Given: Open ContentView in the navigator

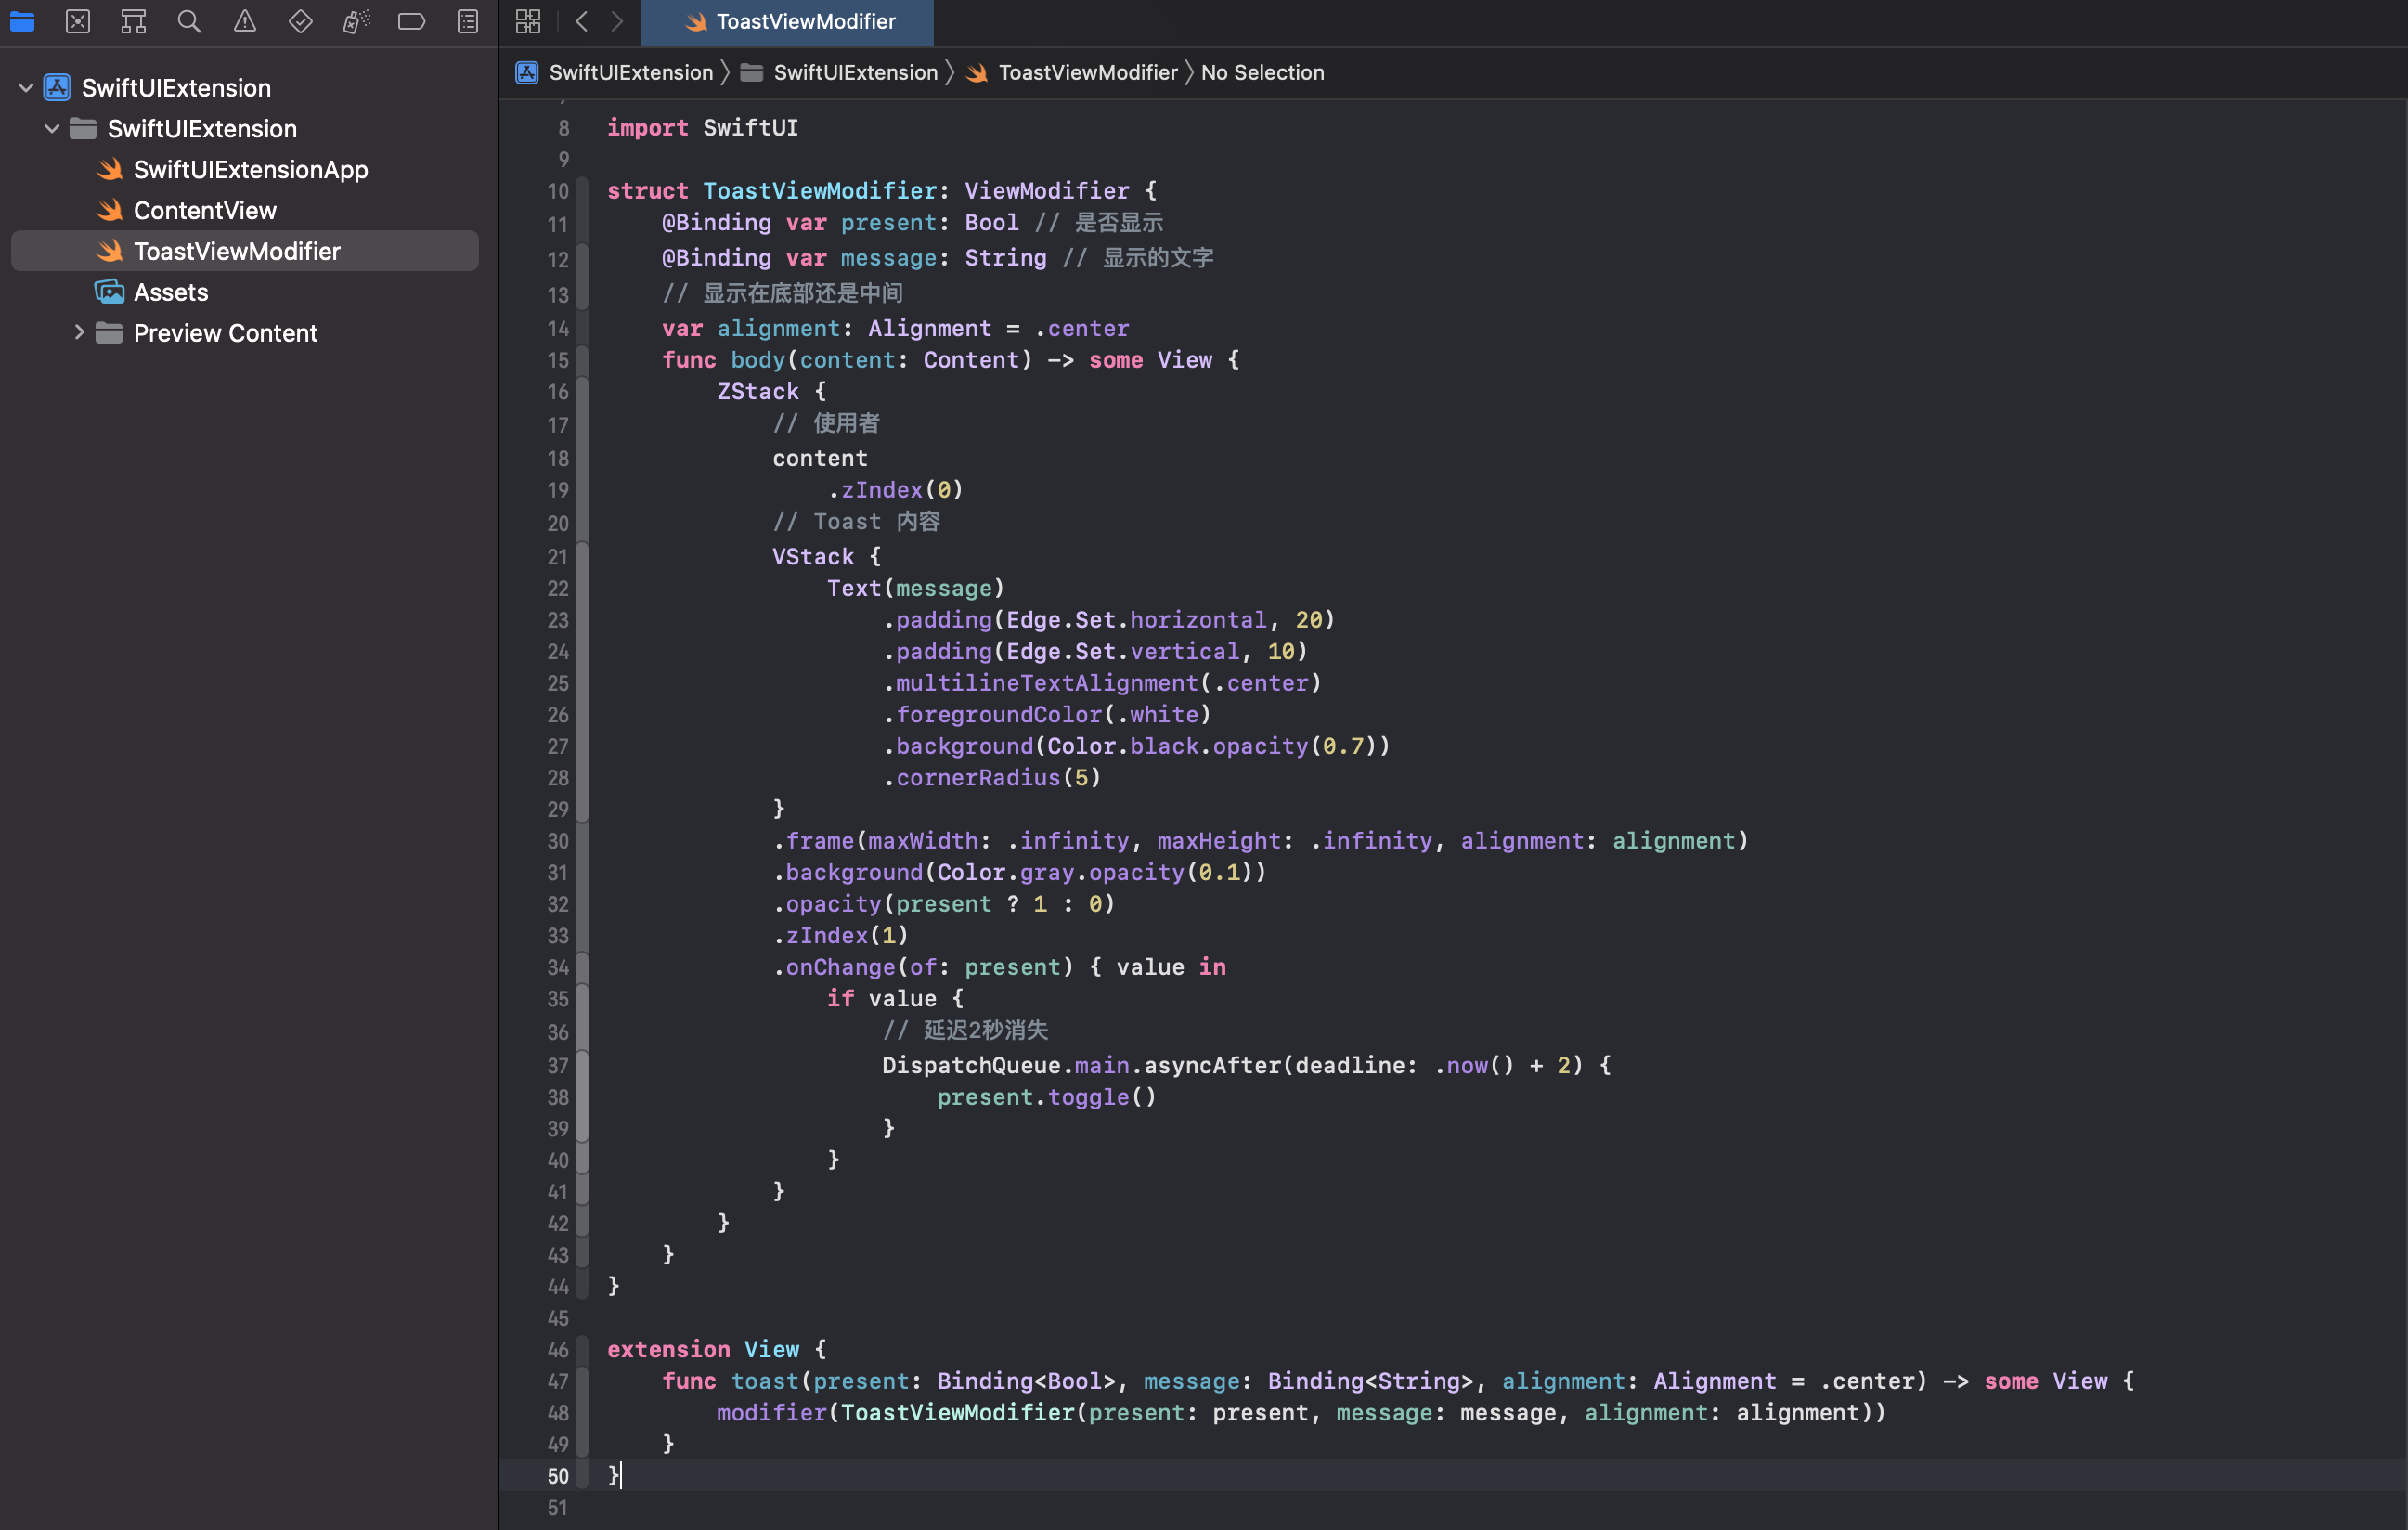Looking at the screenshot, I should tap(205, 211).
